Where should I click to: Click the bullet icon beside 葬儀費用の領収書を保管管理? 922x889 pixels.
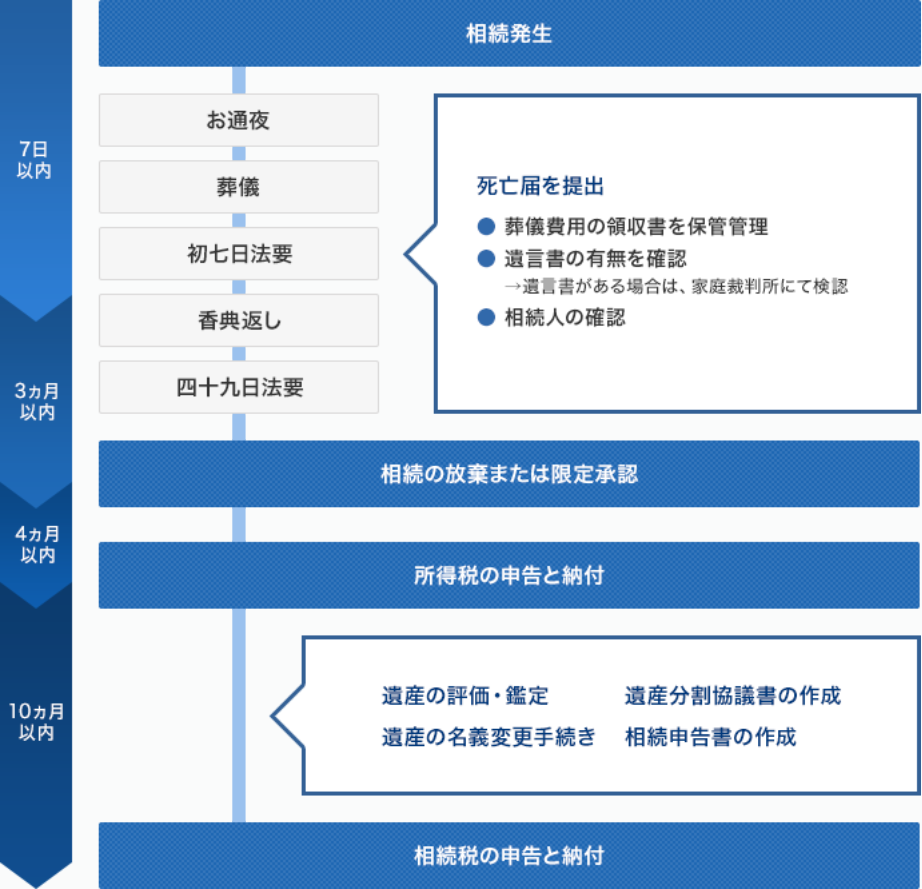coord(487,226)
